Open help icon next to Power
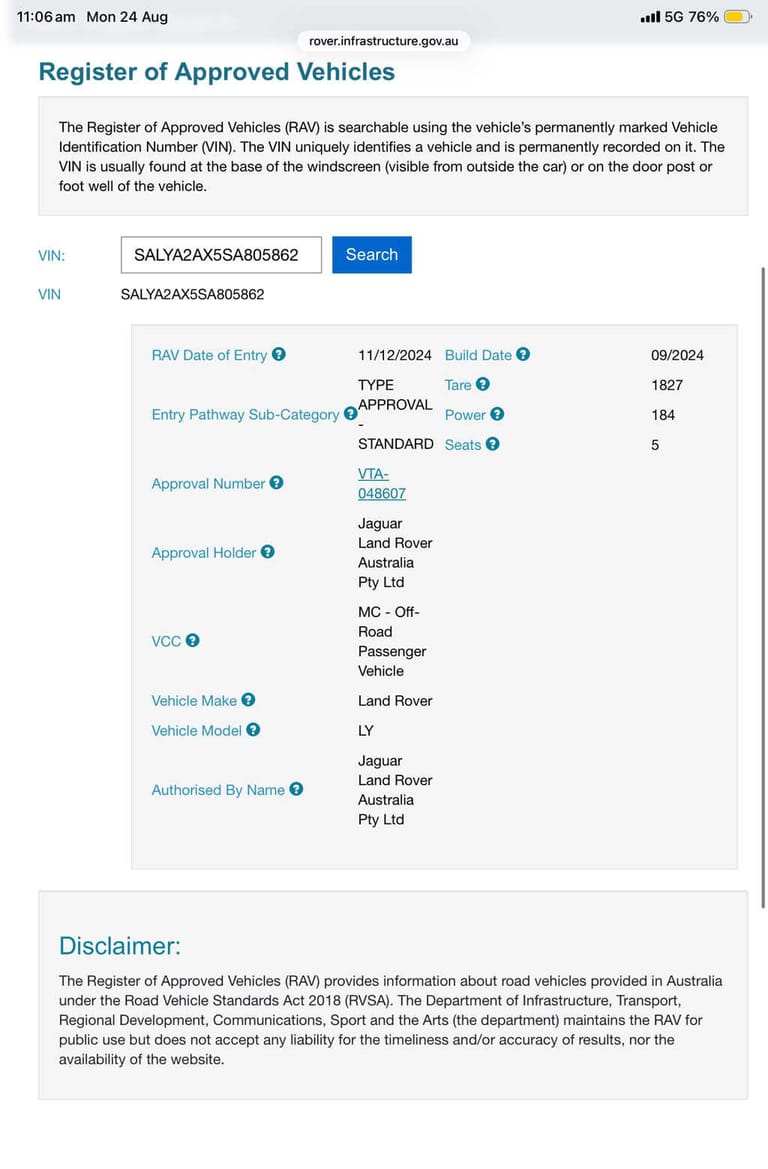Viewport: 768px width, 1169px height. point(497,414)
